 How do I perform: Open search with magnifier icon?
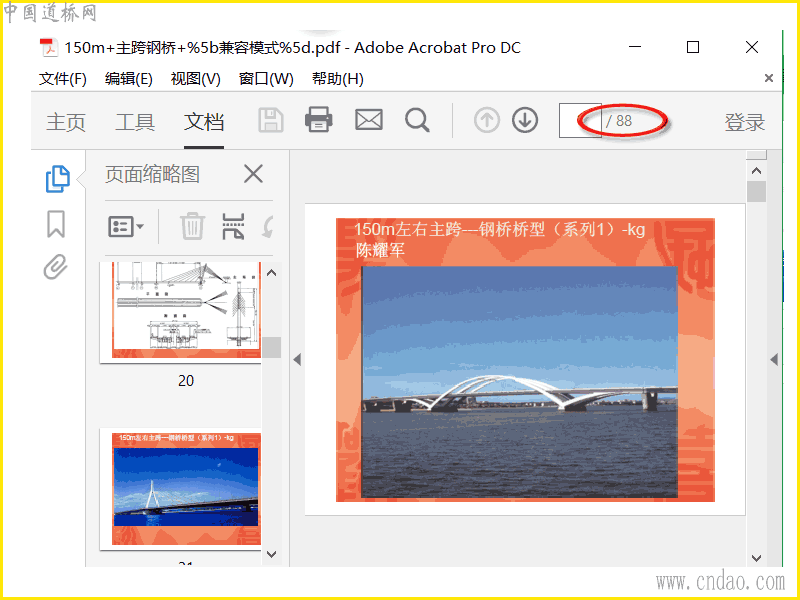417,120
